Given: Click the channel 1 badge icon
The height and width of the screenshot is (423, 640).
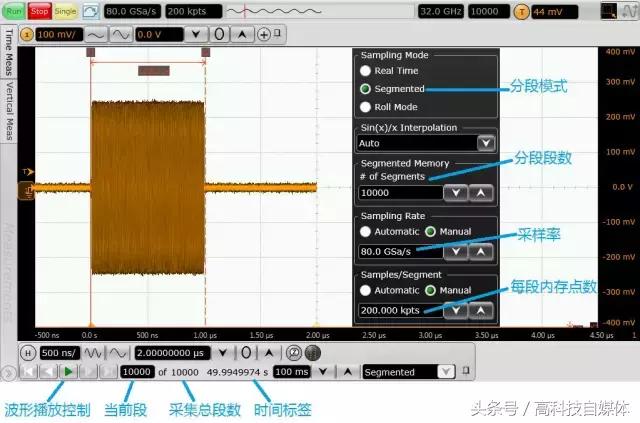Looking at the screenshot, I should (x=27, y=33).
